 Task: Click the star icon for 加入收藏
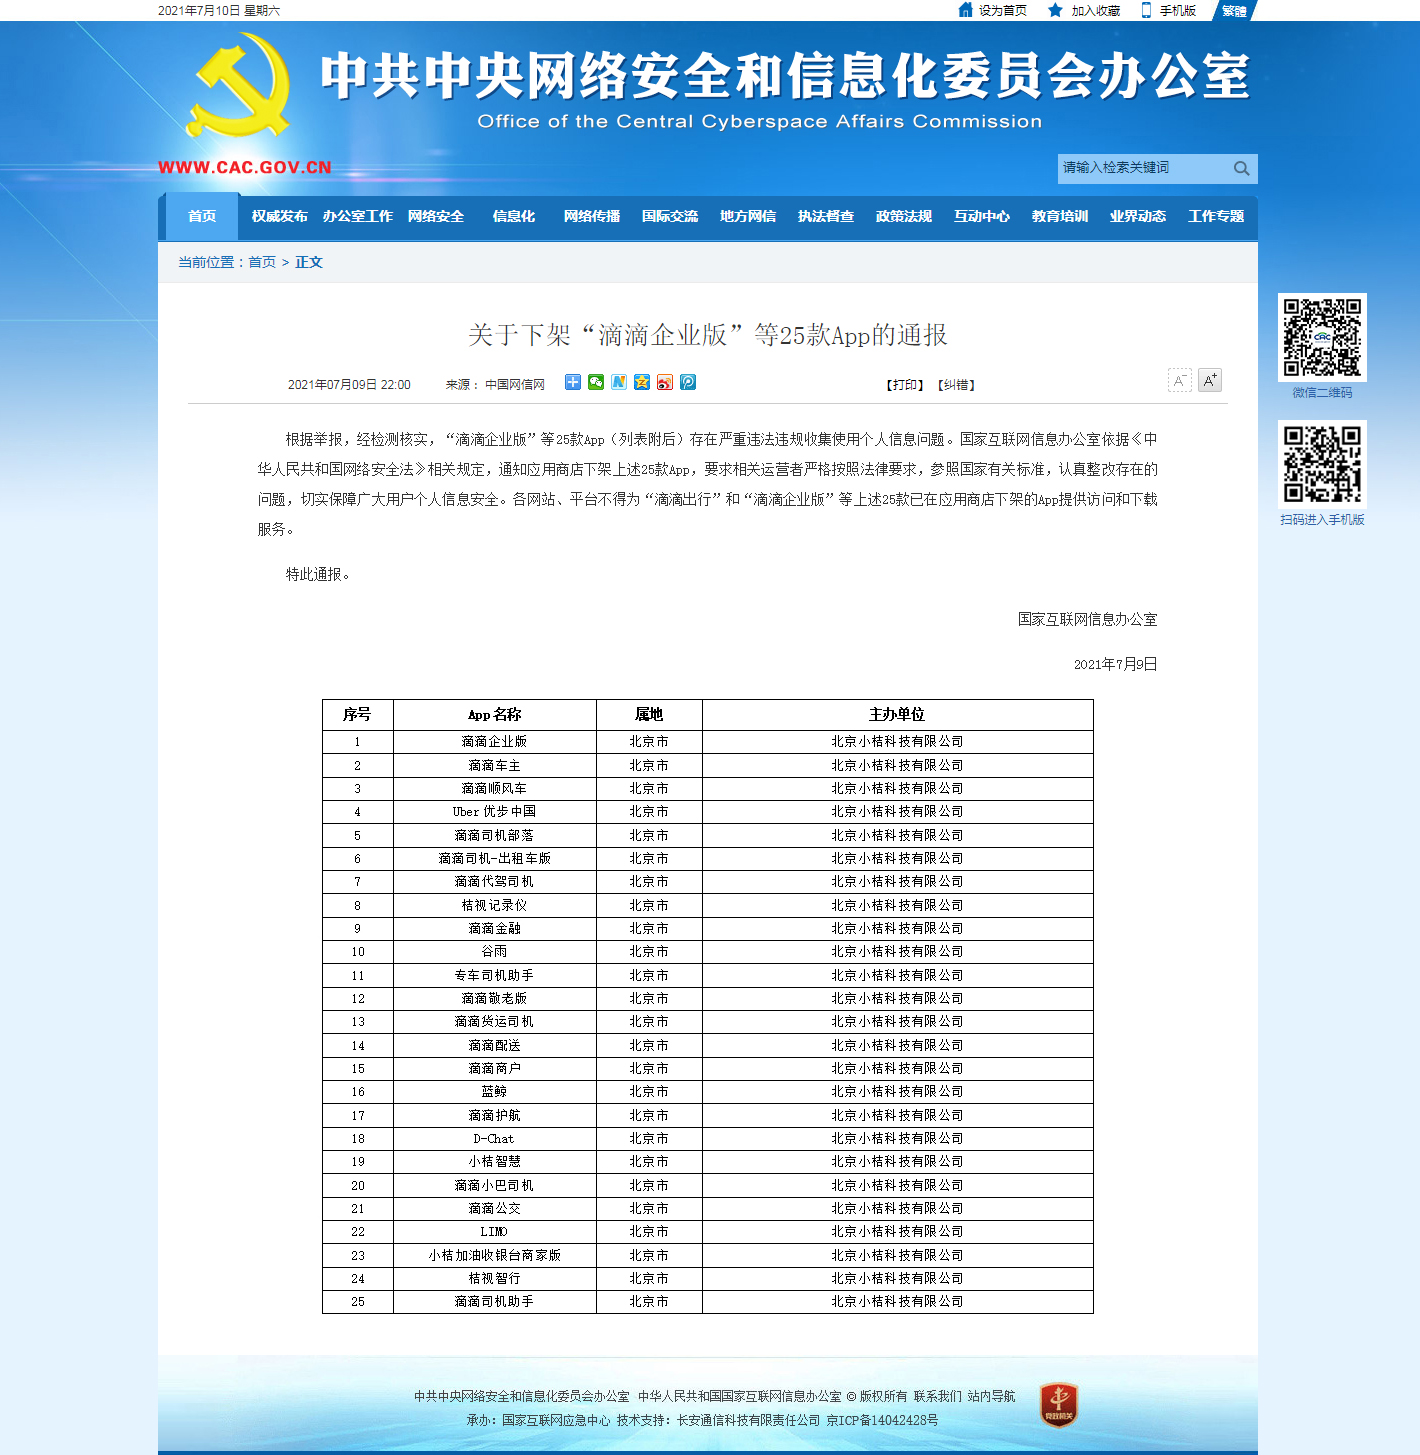1055,10
